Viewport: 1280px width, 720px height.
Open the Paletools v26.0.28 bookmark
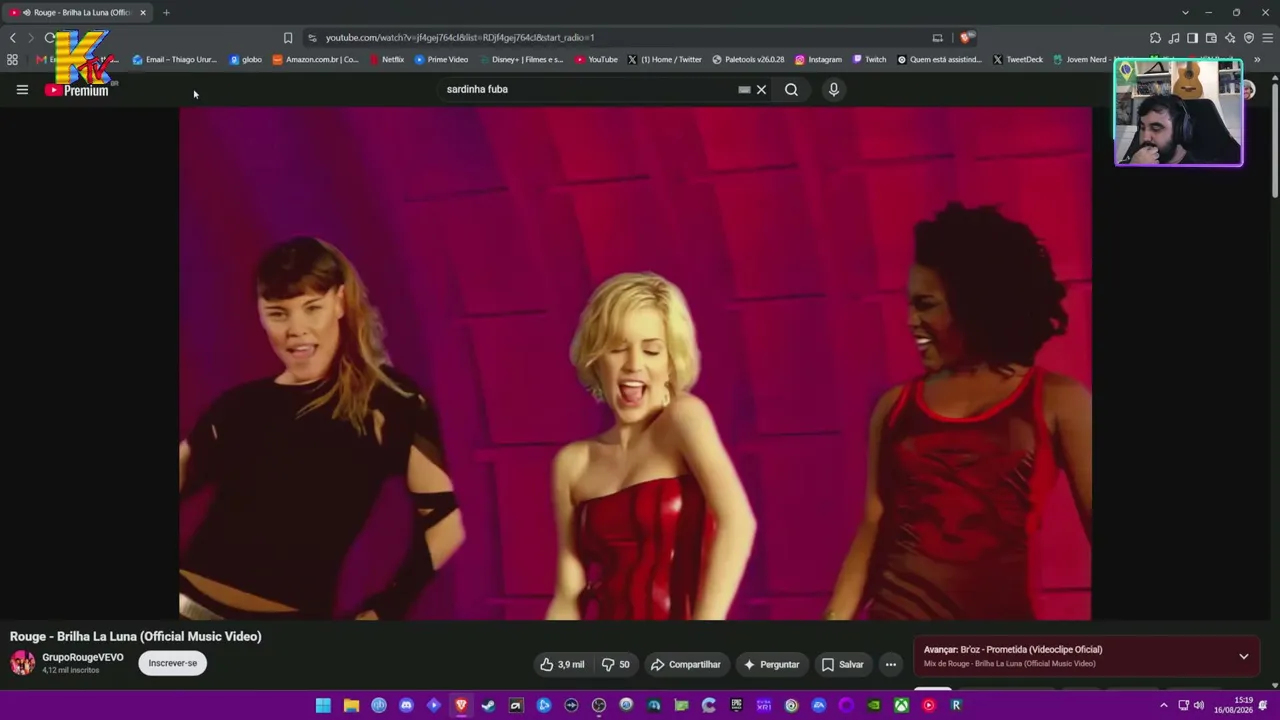748,60
